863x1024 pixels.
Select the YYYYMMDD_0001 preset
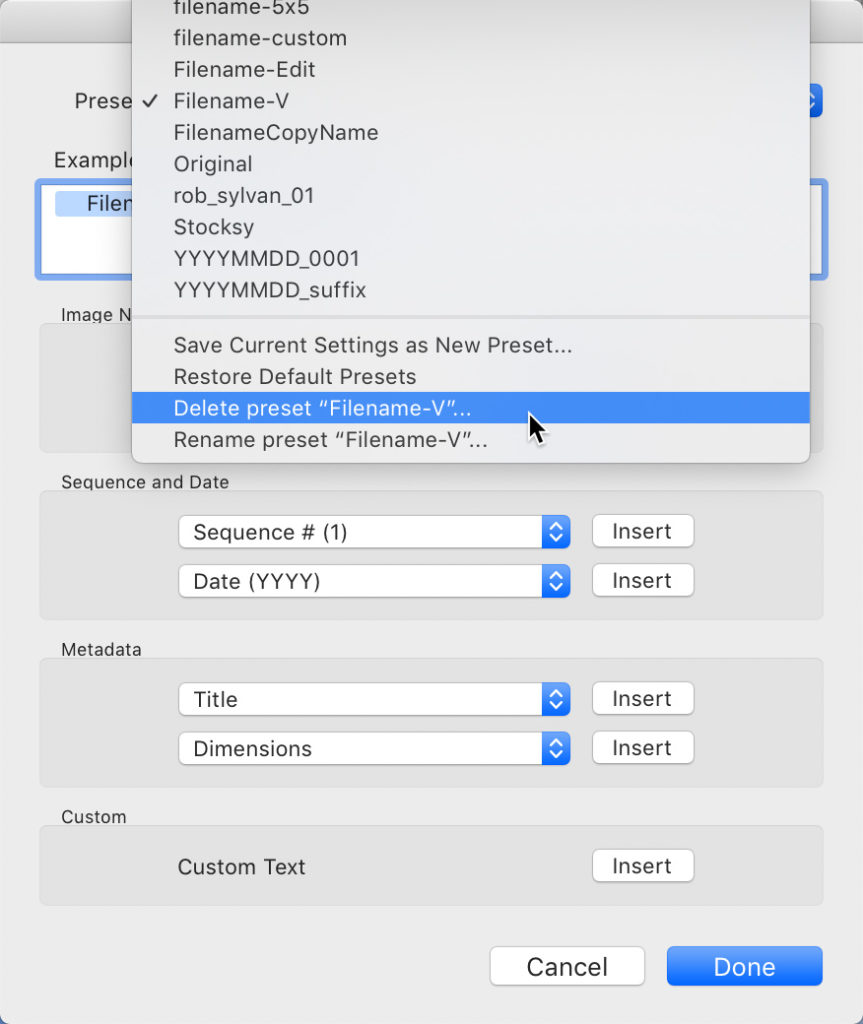pos(266,258)
